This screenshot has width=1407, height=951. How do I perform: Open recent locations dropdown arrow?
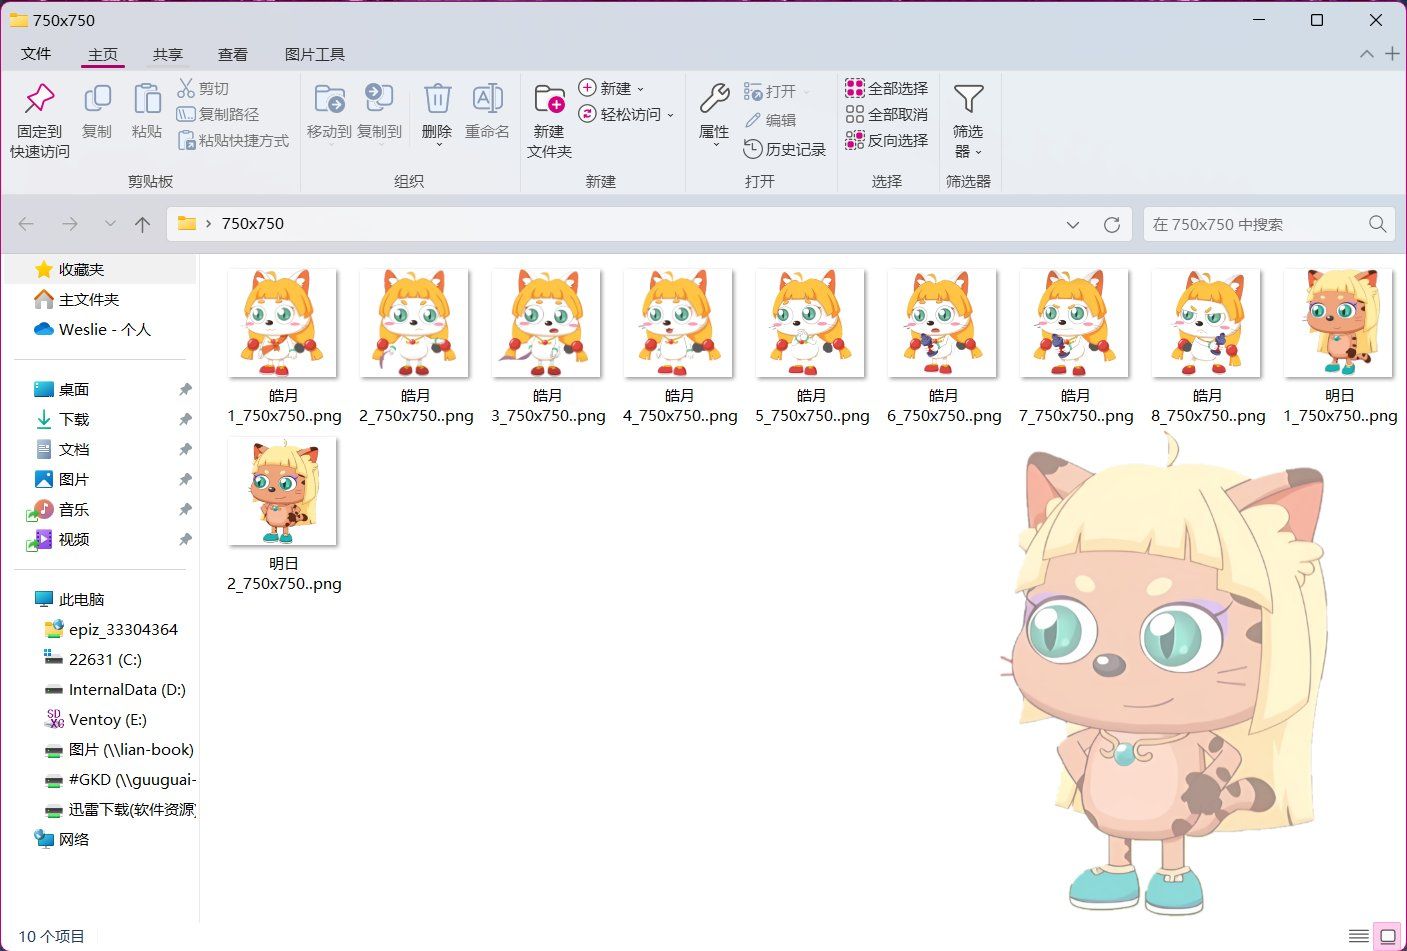coord(110,224)
